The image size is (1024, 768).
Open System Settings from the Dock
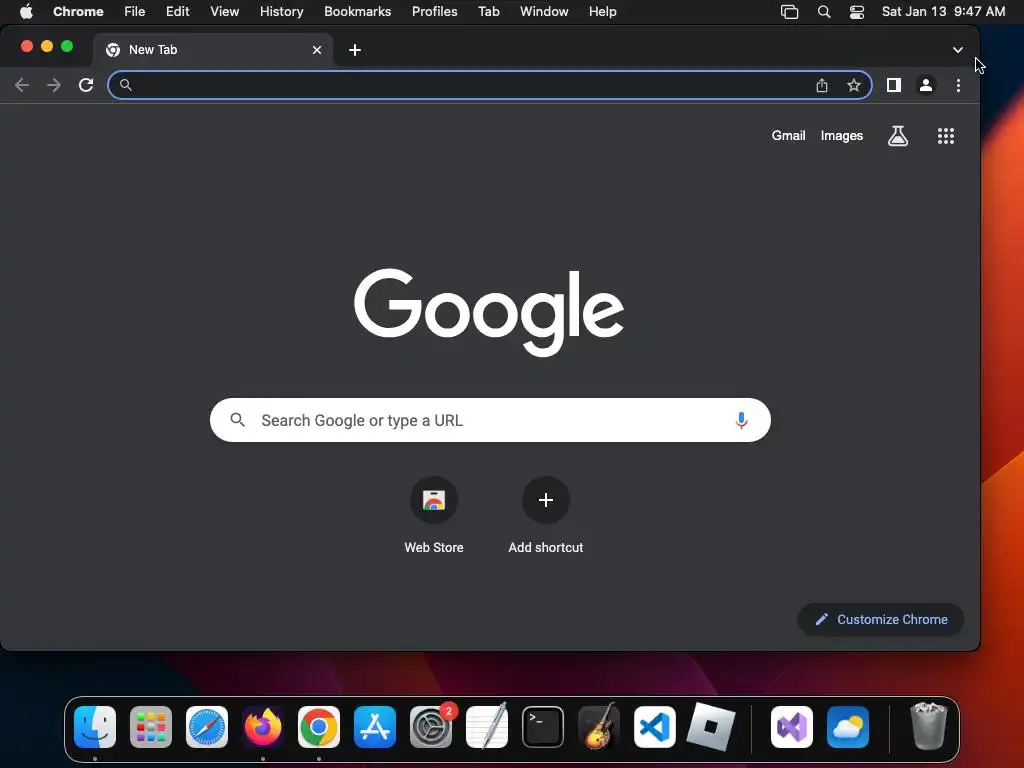[431, 727]
